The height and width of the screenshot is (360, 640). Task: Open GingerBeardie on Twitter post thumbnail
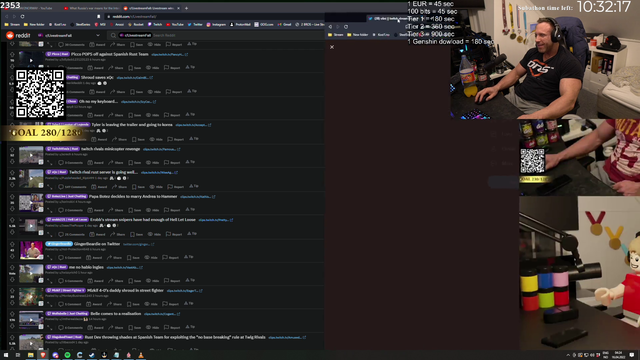coord(31,250)
